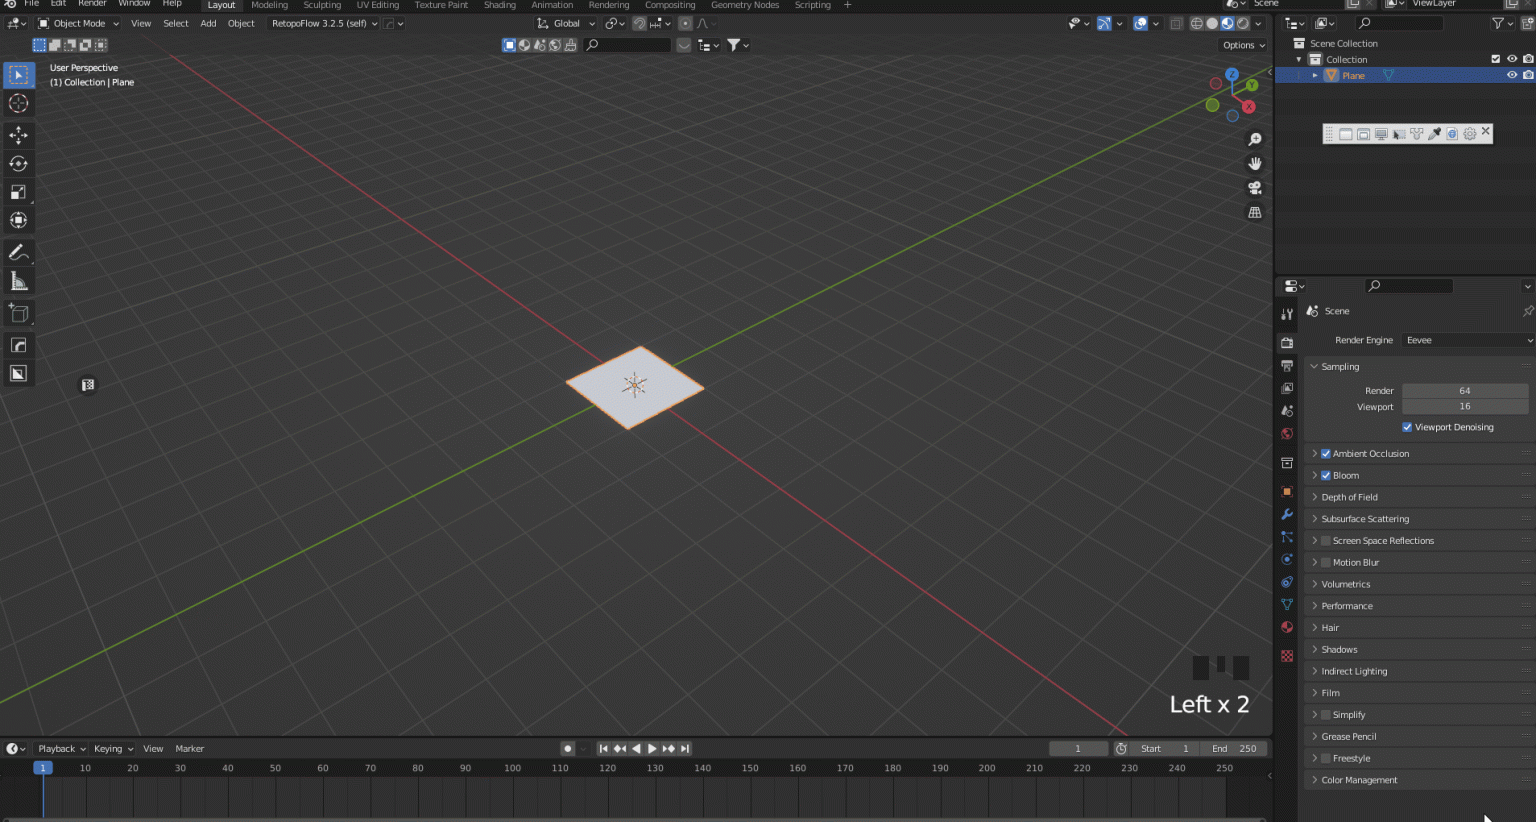Open the Add menu in the viewport header
The image size is (1536, 822).
coord(207,23)
